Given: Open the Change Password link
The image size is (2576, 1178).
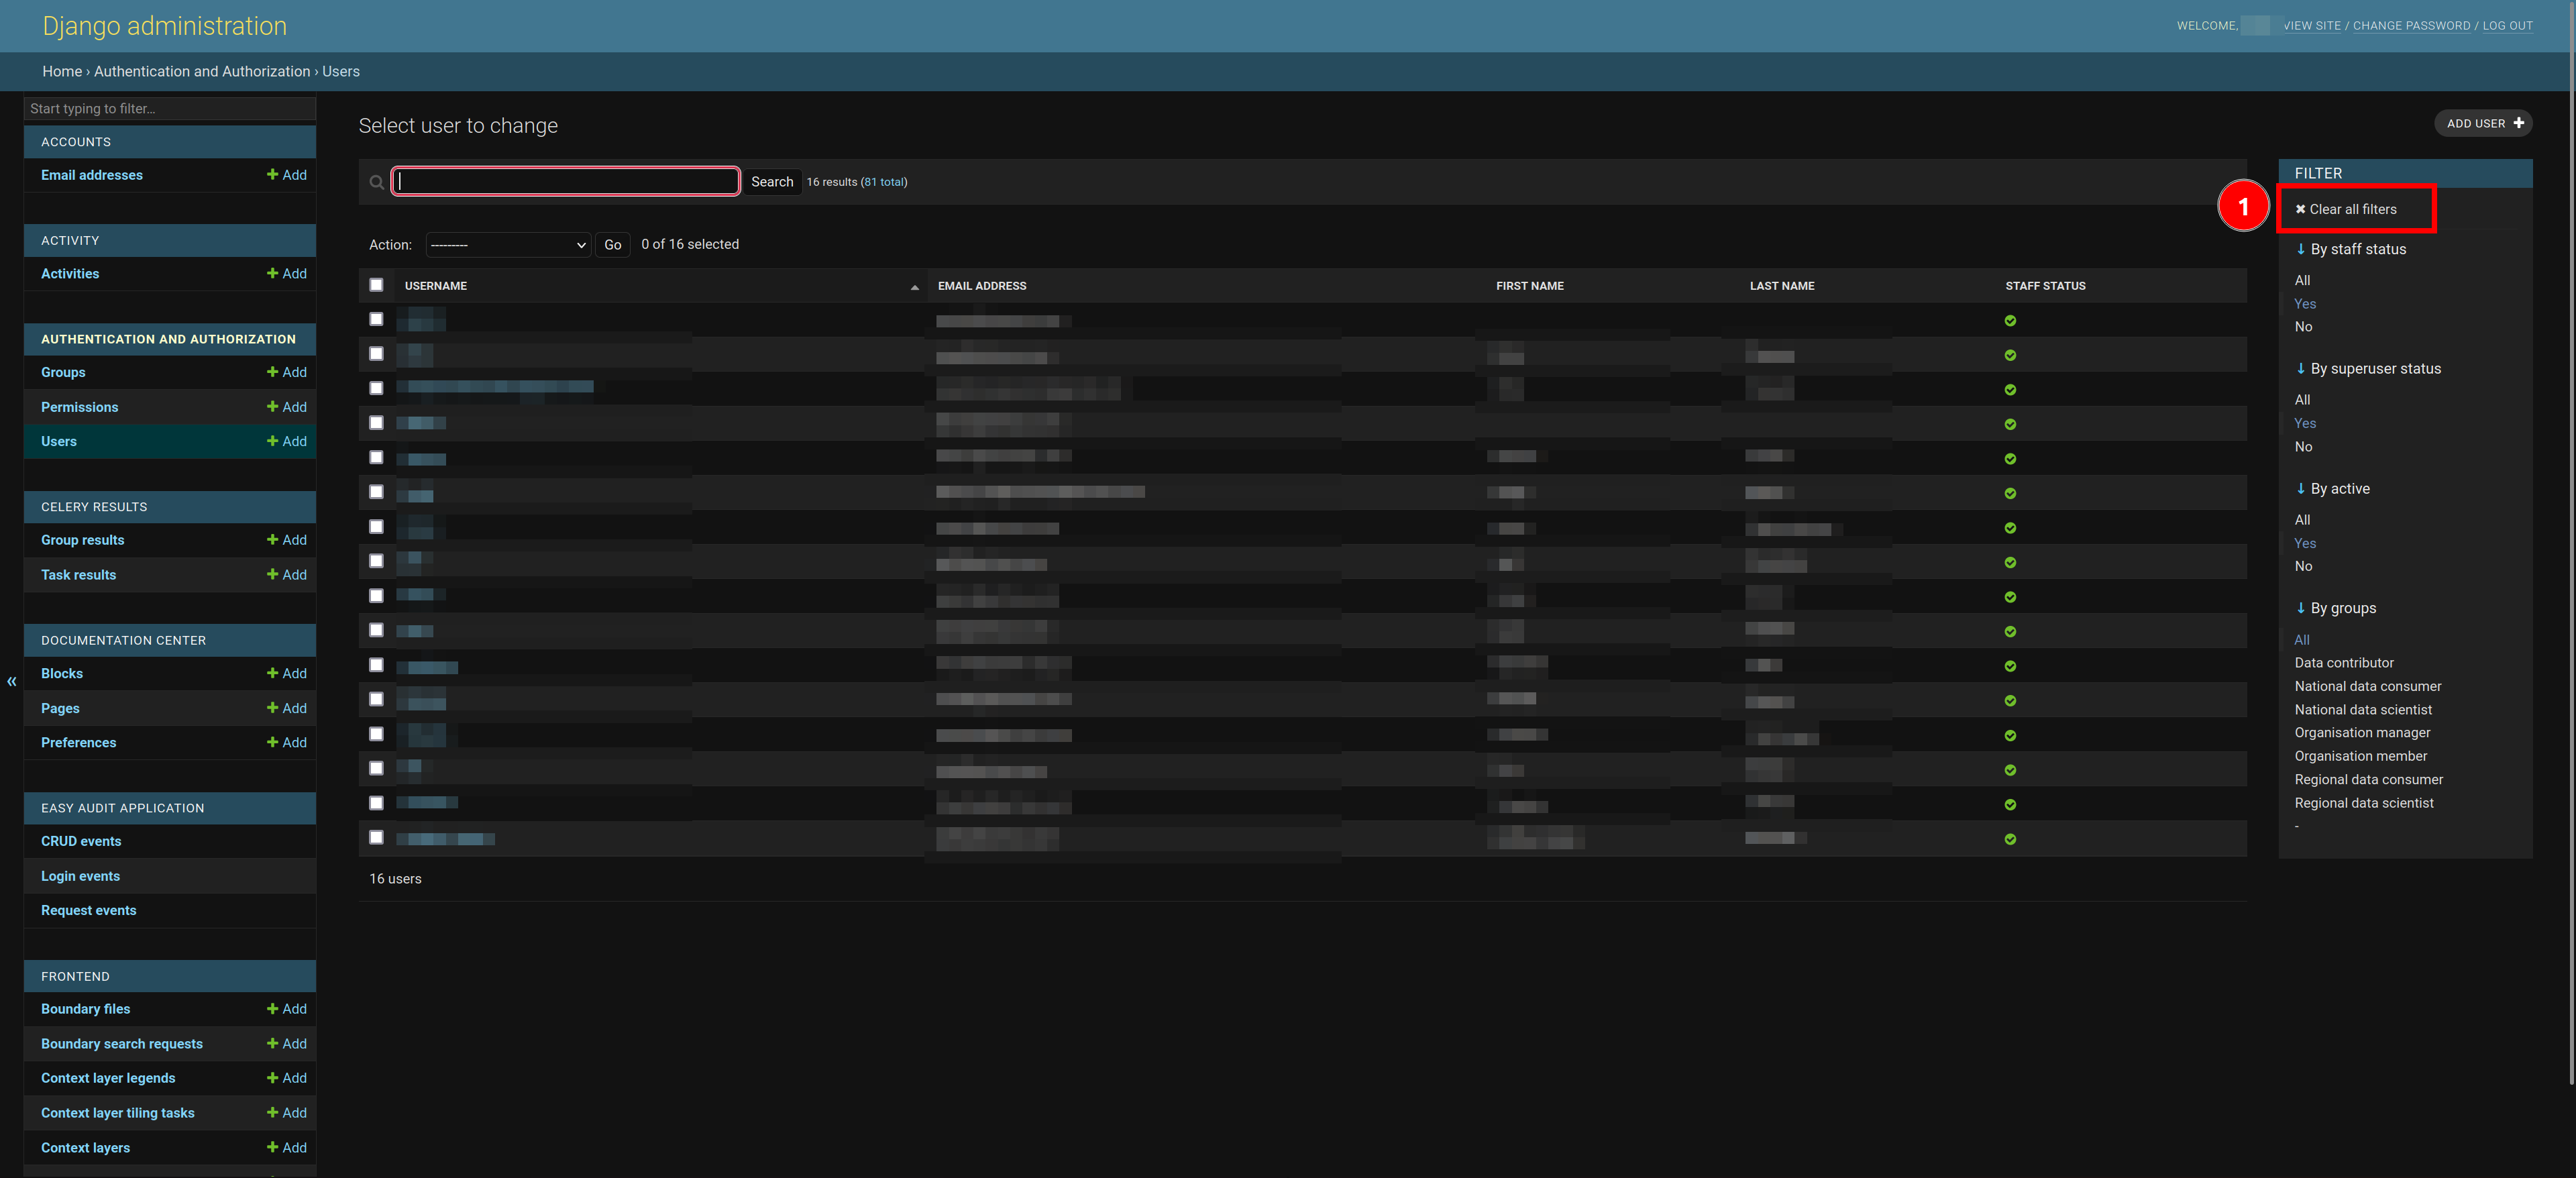Looking at the screenshot, I should (2411, 26).
